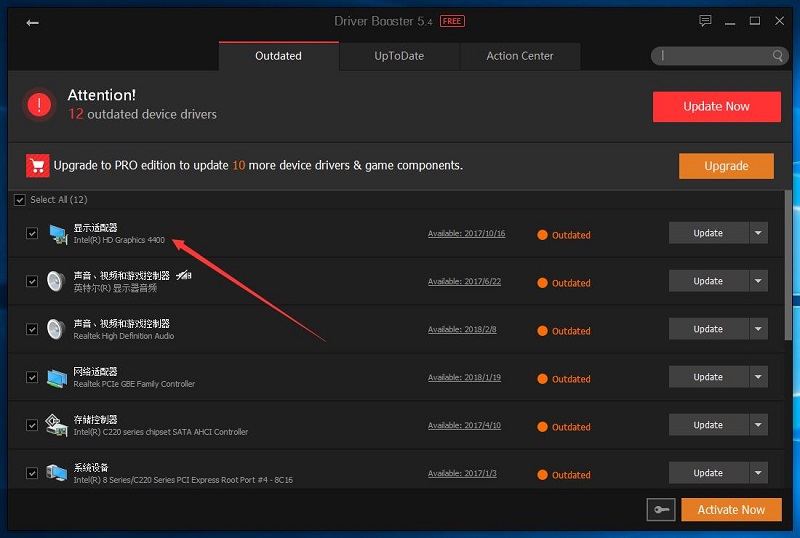800x538 pixels.
Task: Click the license key icon button
Action: [x=661, y=509]
